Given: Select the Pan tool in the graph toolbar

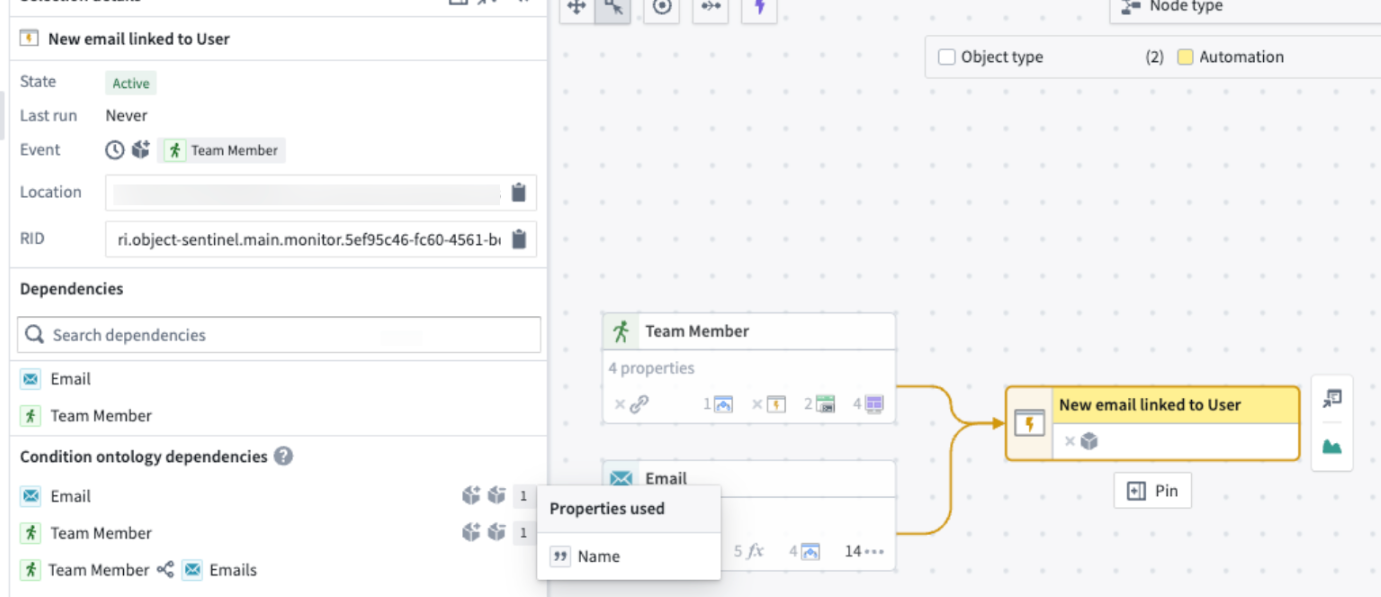Looking at the screenshot, I should (575, 8).
